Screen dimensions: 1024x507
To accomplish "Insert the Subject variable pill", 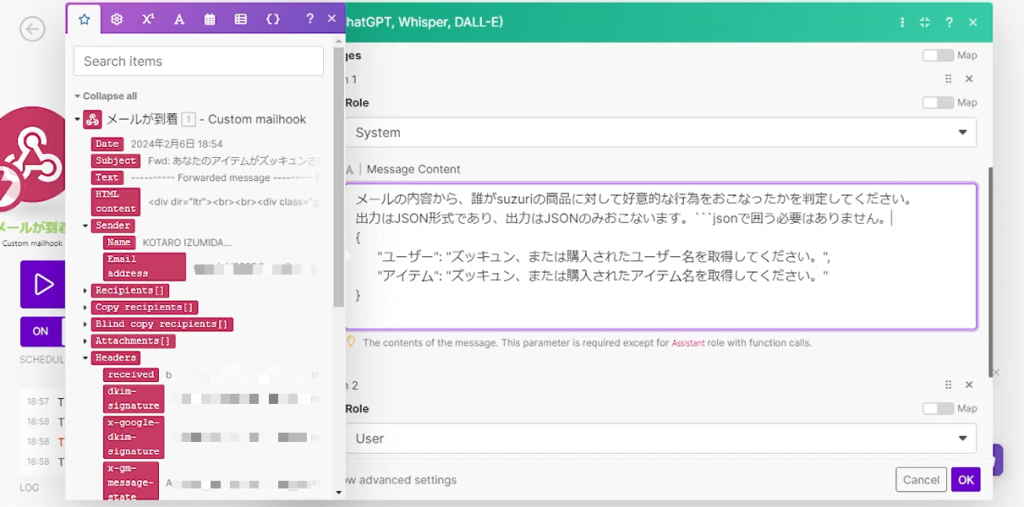I will click(116, 161).
